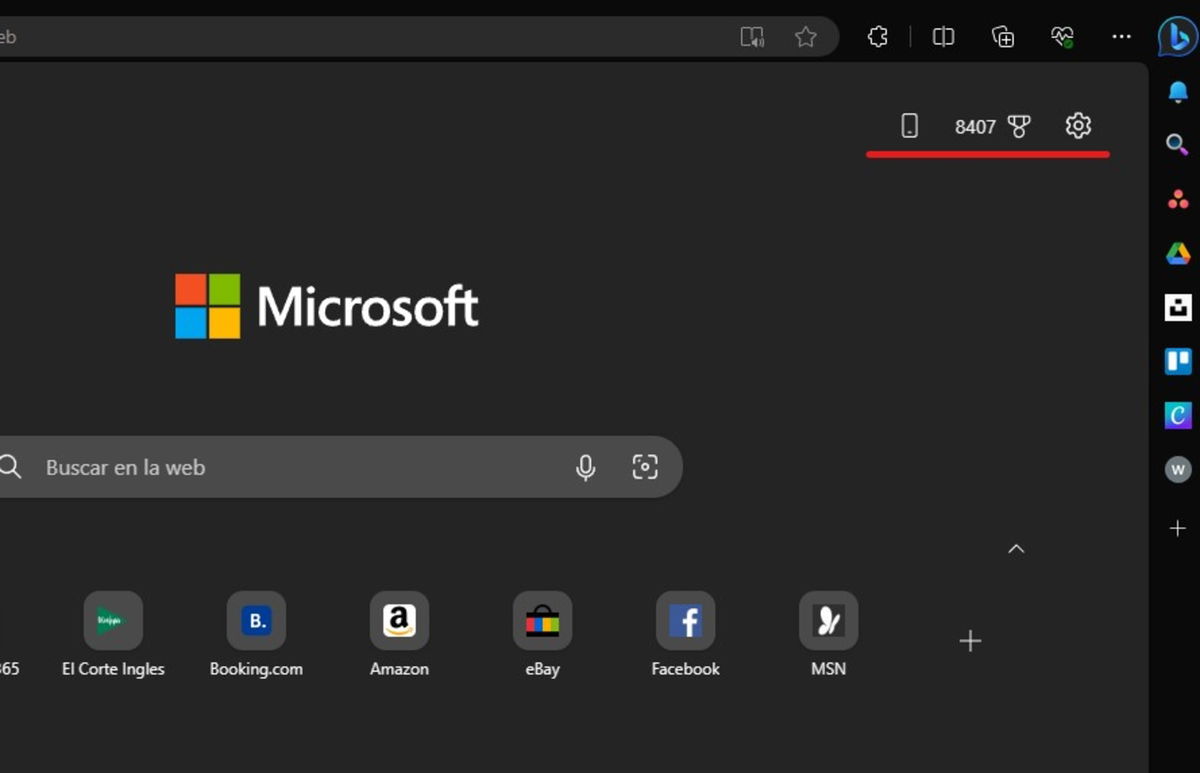The image size is (1200, 773).
Task: Open Trello from the sidebar
Action: click(1177, 361)
